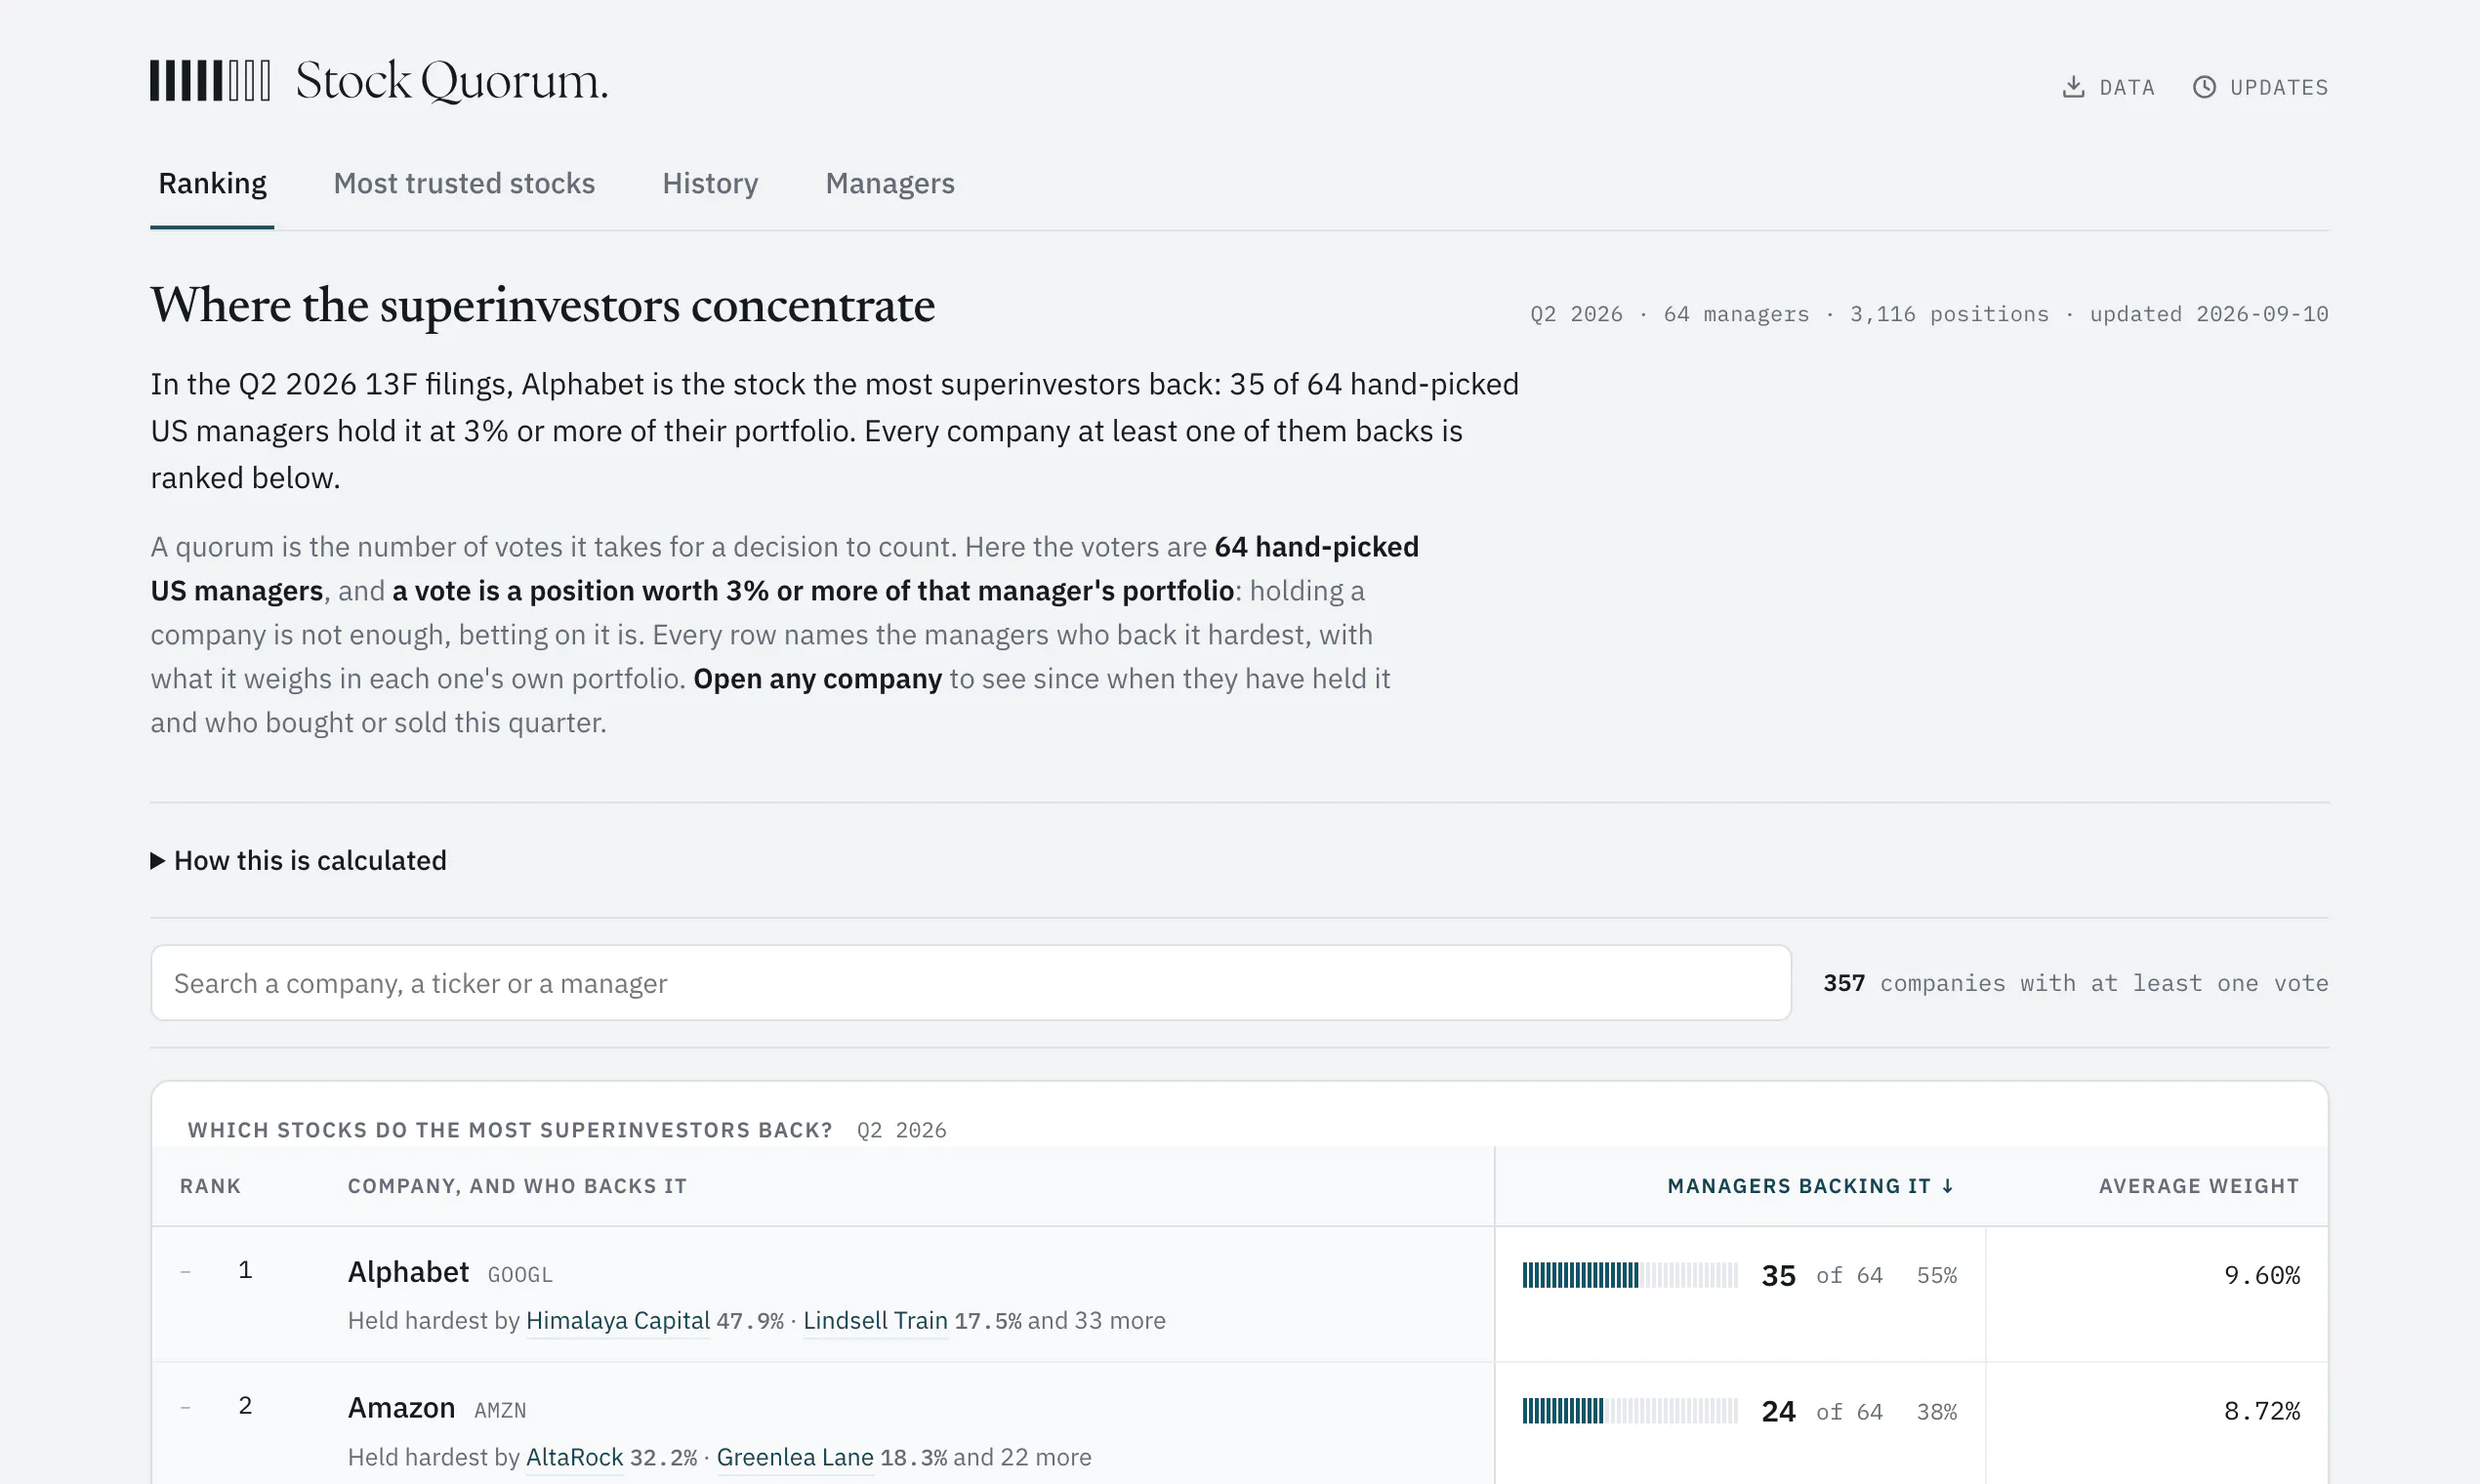Click the Stock Quorum title text

[x=451, y=81]
